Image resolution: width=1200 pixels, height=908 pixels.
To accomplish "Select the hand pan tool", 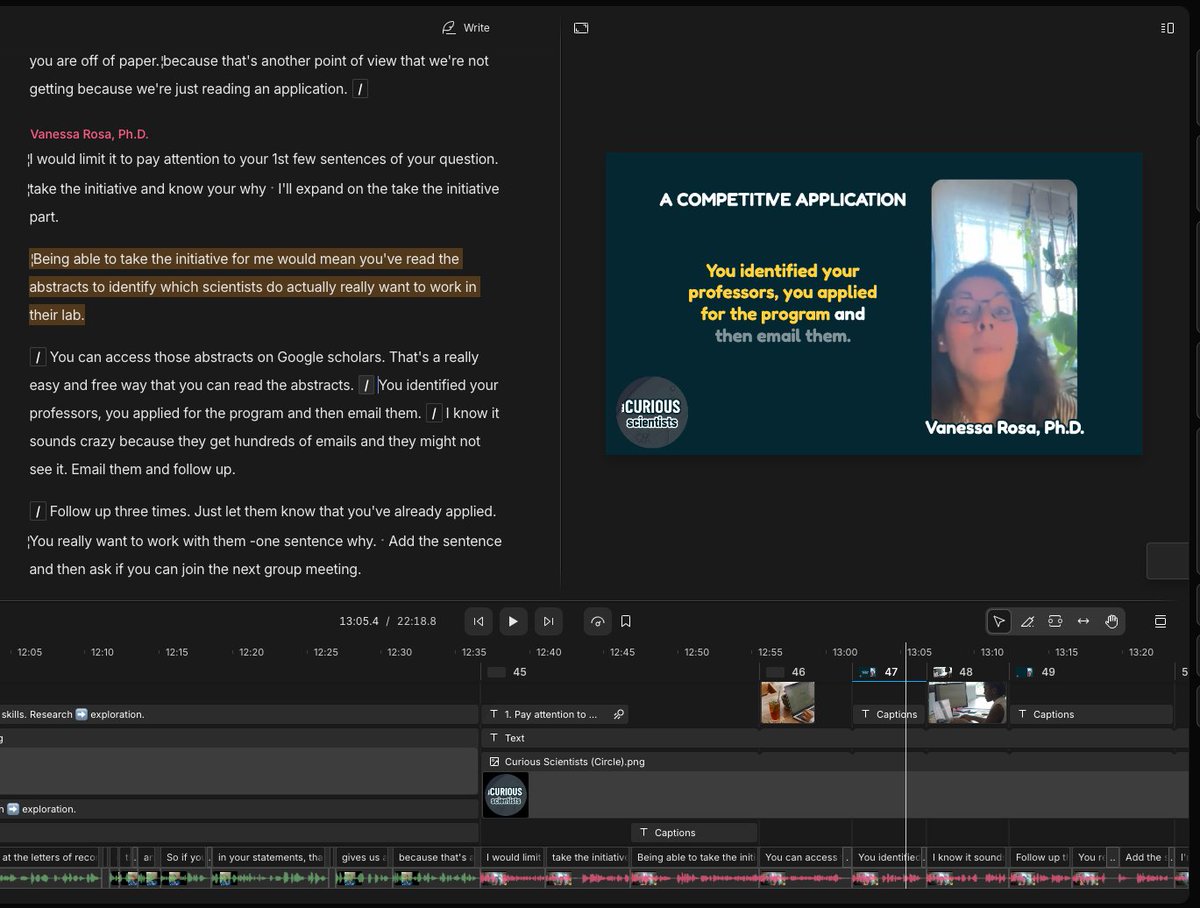I will tap(1111, 621).
